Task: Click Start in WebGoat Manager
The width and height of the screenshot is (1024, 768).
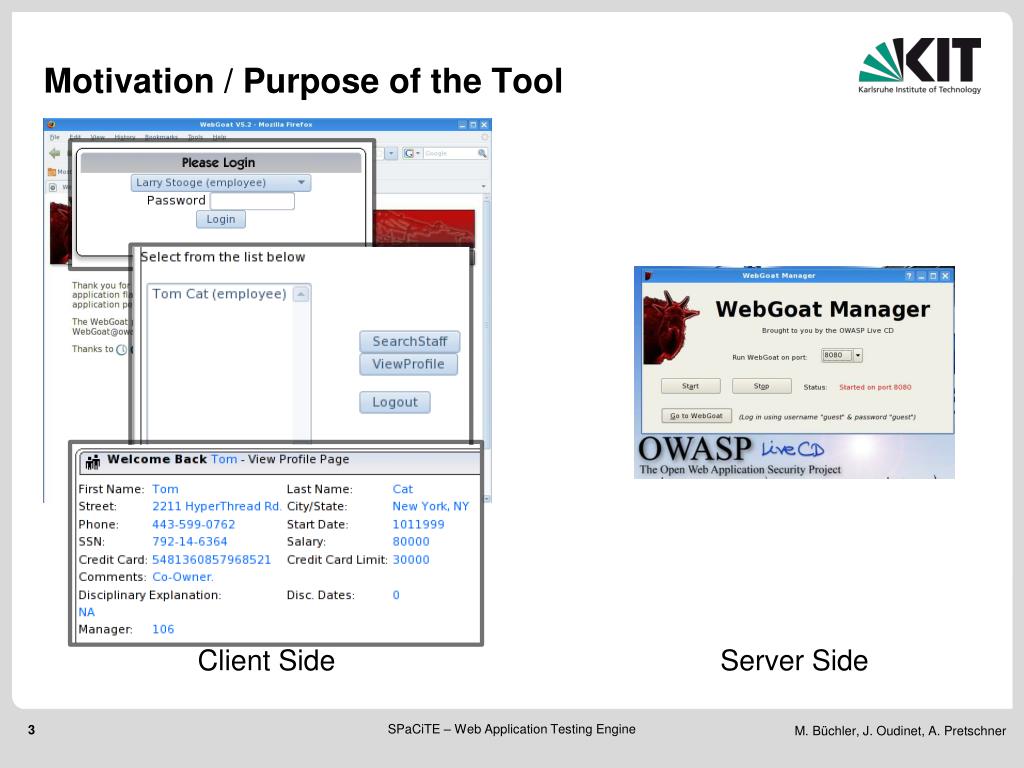Action: pyautogui.click(x=690, y=387)
